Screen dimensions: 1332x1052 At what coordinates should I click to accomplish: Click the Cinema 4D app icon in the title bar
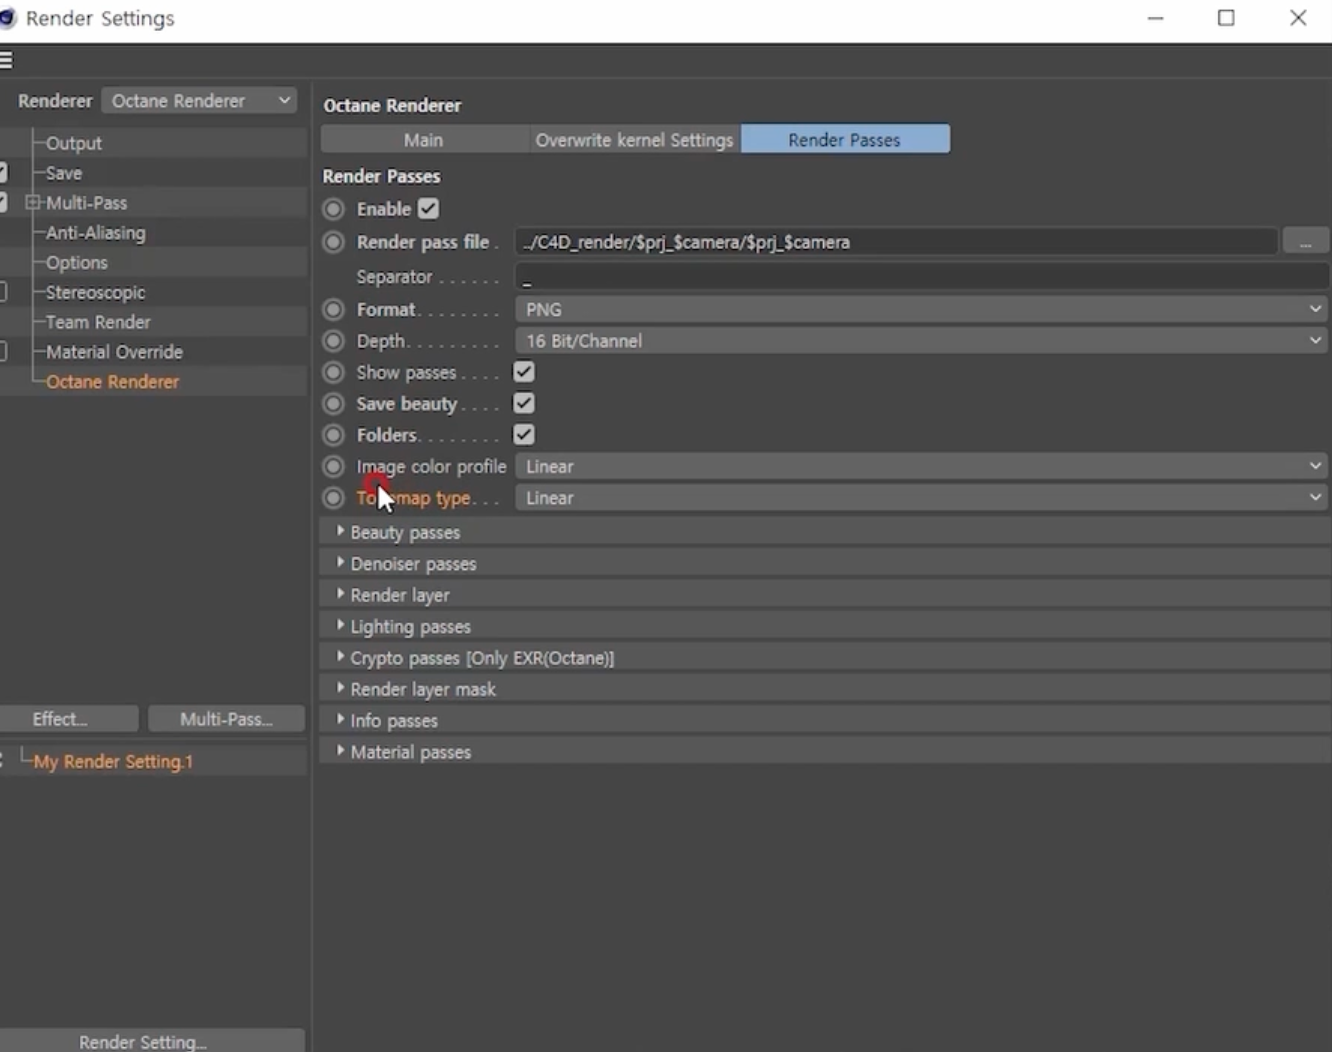click(x=7, y=18)
